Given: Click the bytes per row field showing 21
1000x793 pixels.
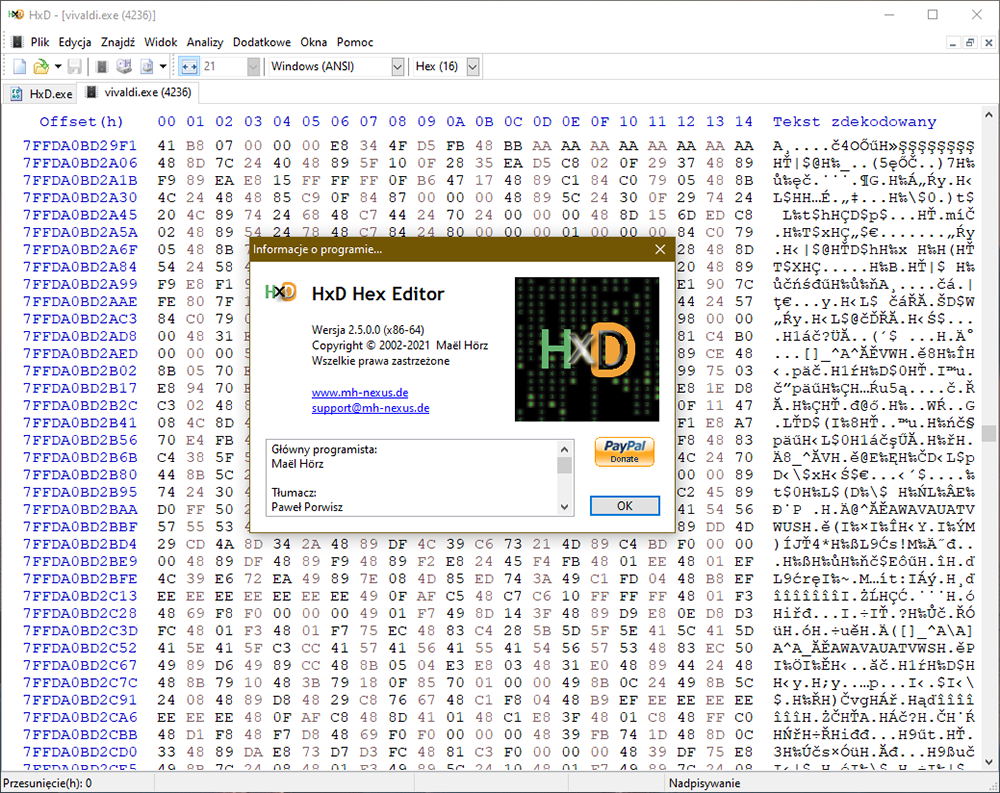Looking at the screenshot, I should point(224,66).
